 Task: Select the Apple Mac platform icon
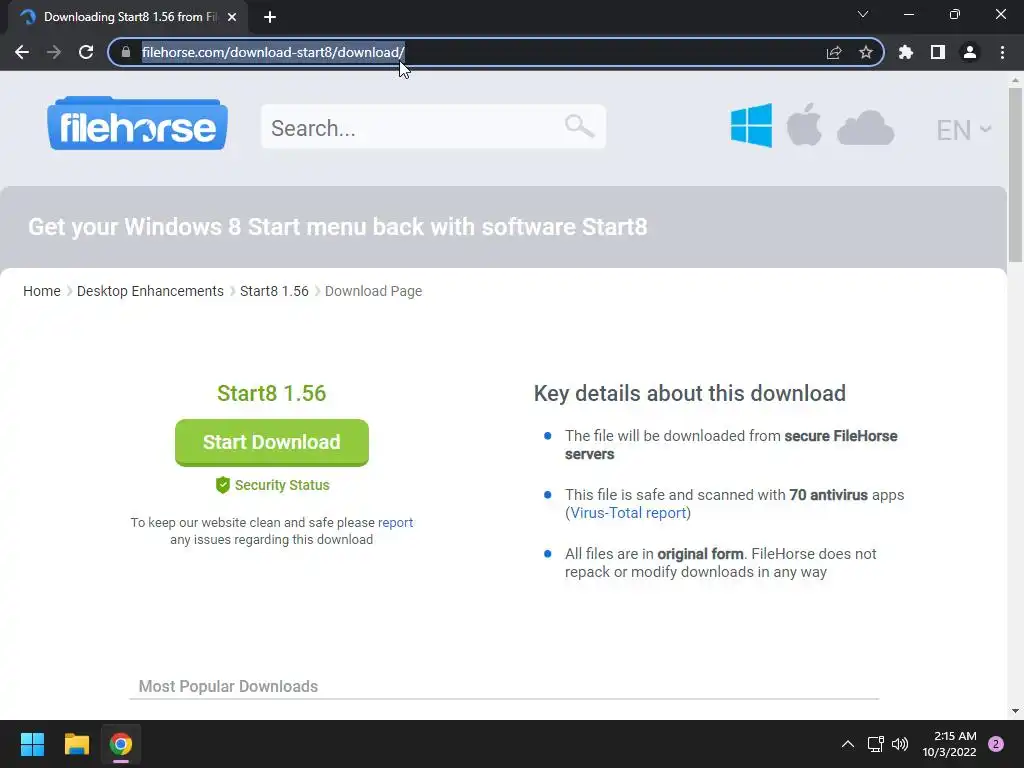(x=804, y=124)
